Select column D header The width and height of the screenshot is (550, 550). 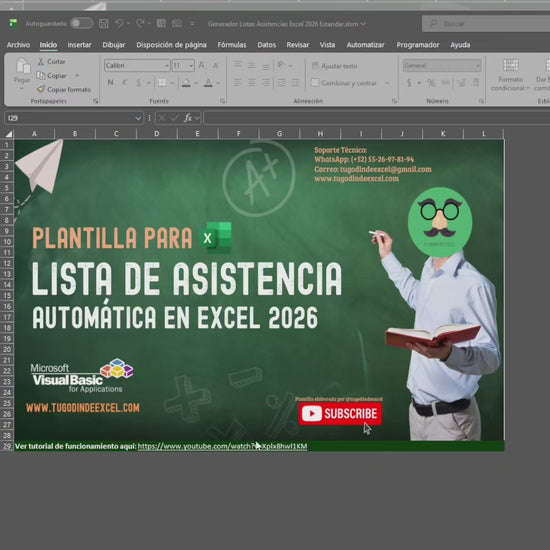coord(156,134)
